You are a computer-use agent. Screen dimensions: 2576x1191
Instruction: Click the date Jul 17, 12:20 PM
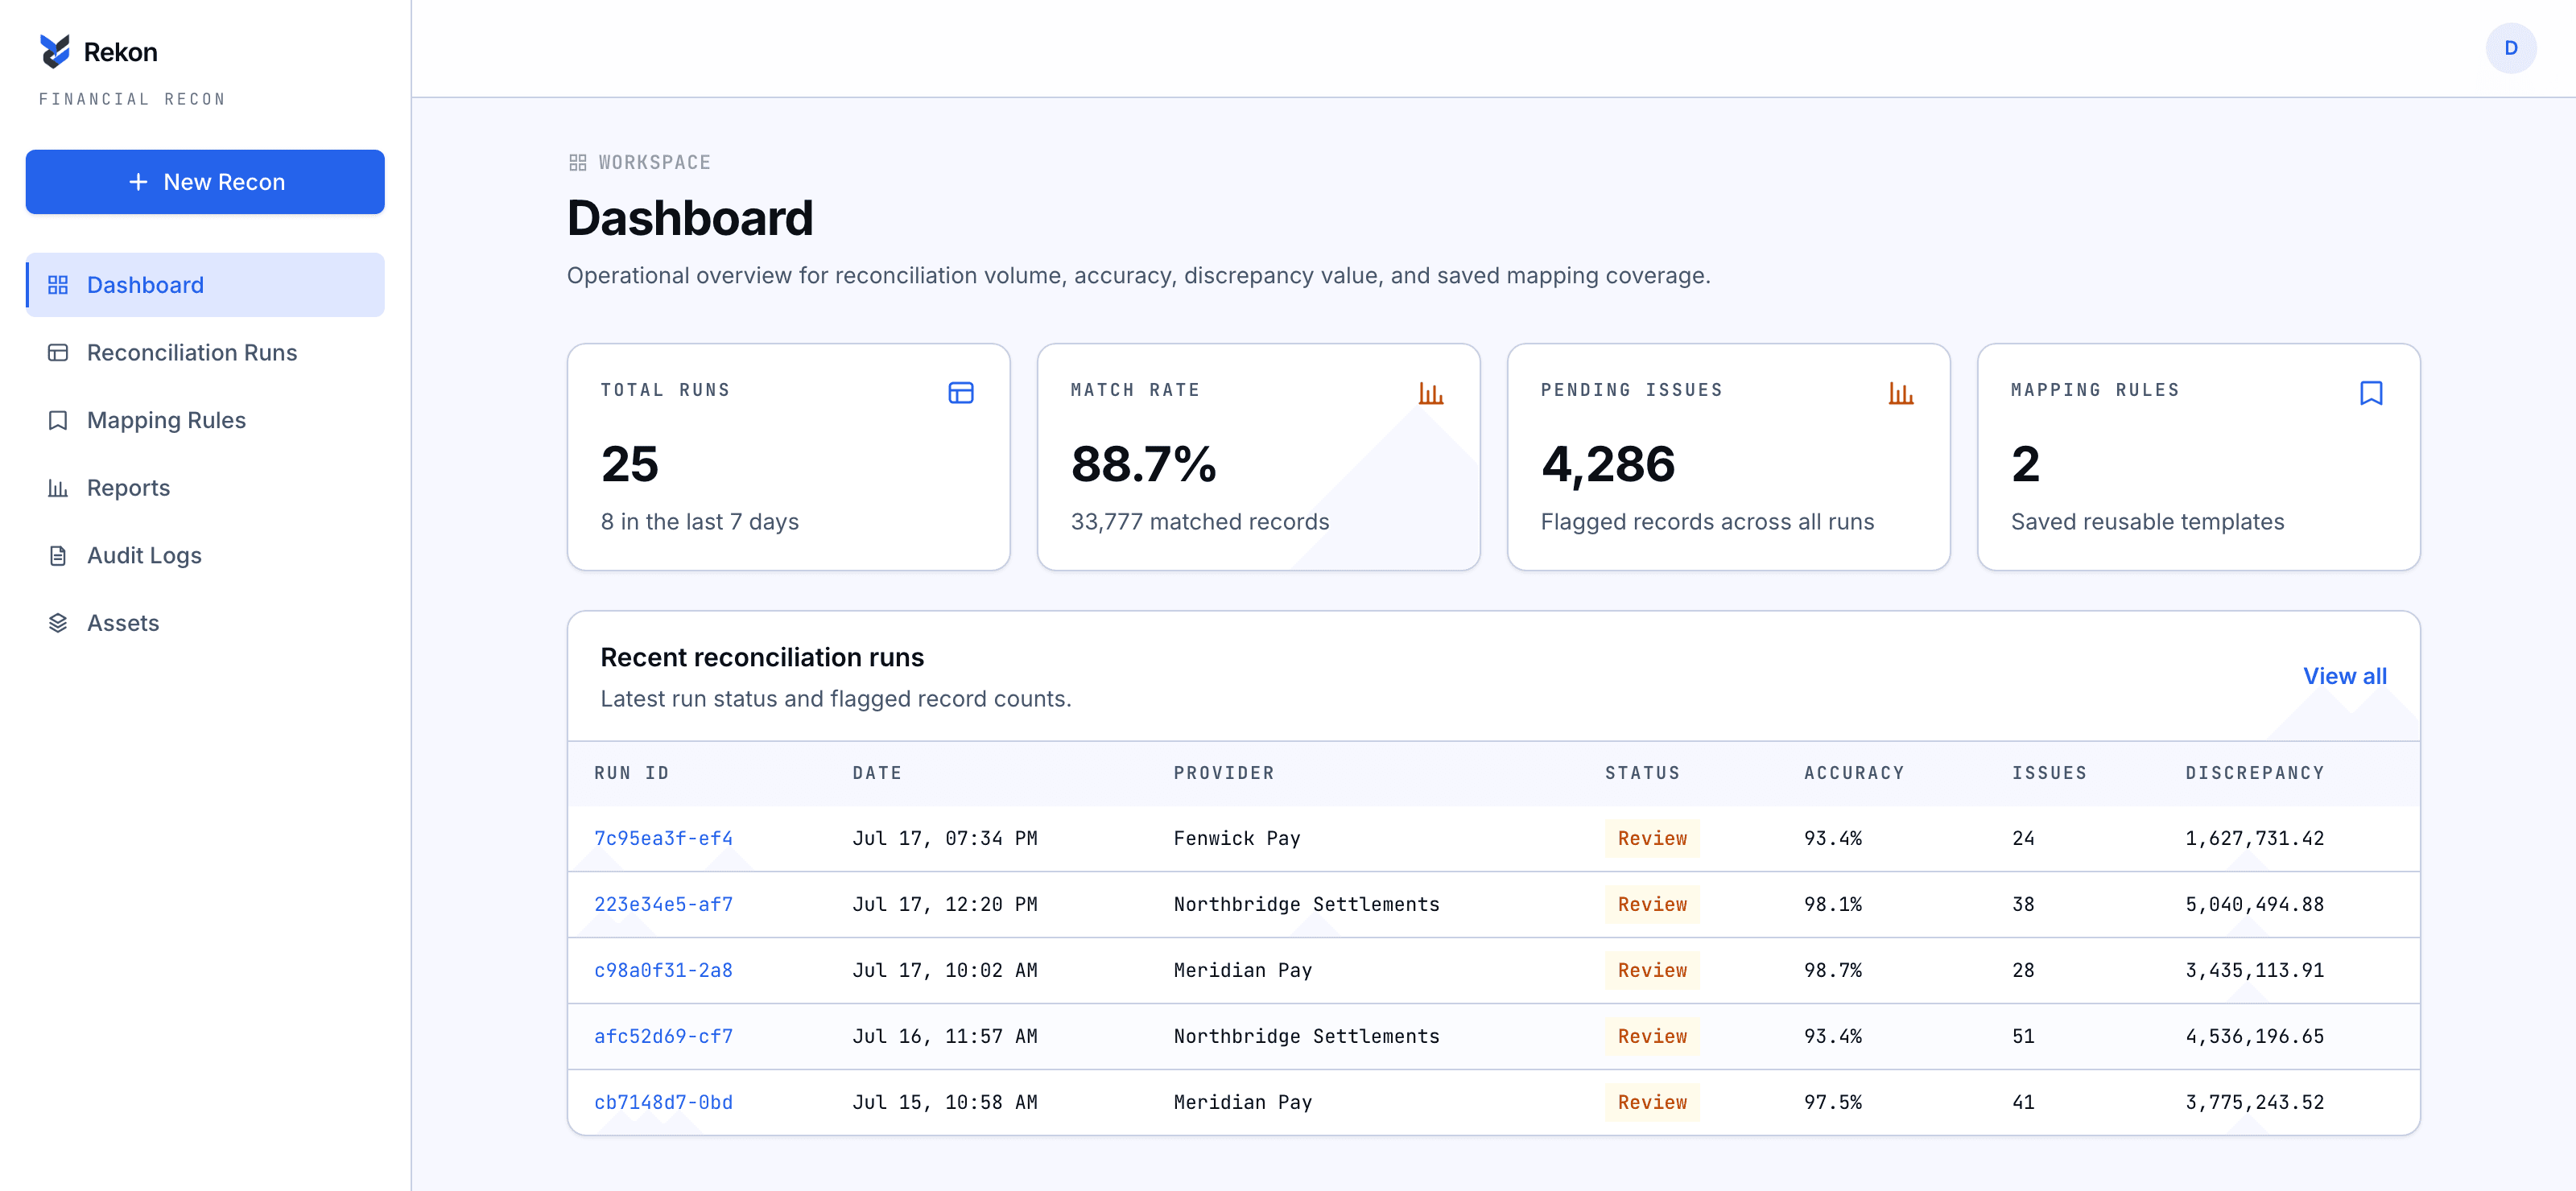pos(944,904)
